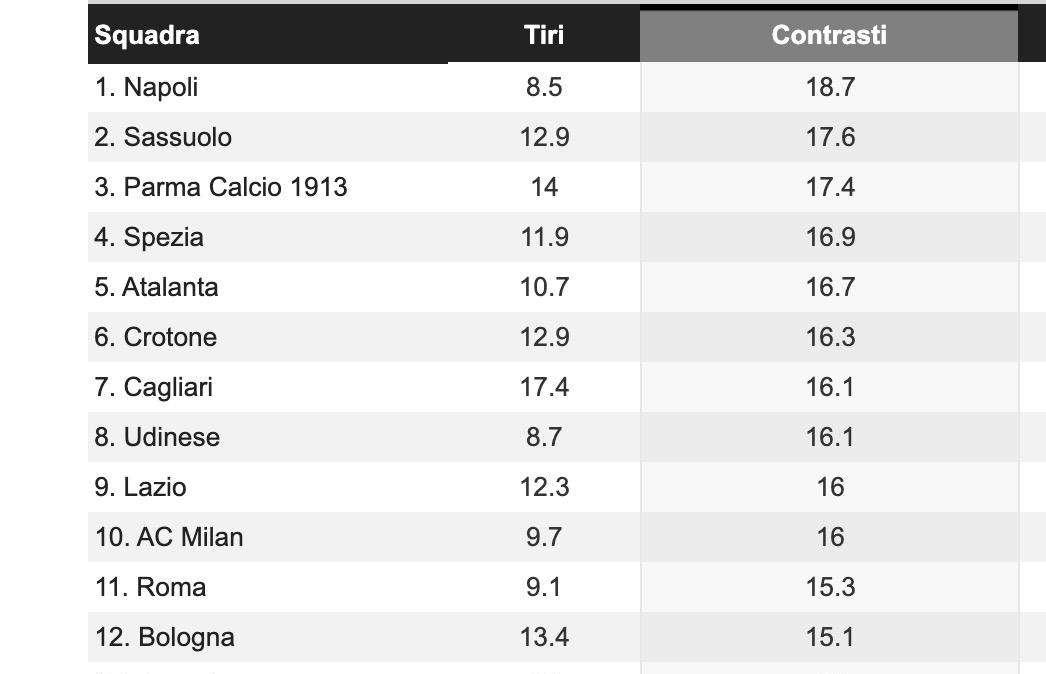Viewport: 1046px width, 674px height.
Task: Select Cagliari team name
Action: pos(153,388)
